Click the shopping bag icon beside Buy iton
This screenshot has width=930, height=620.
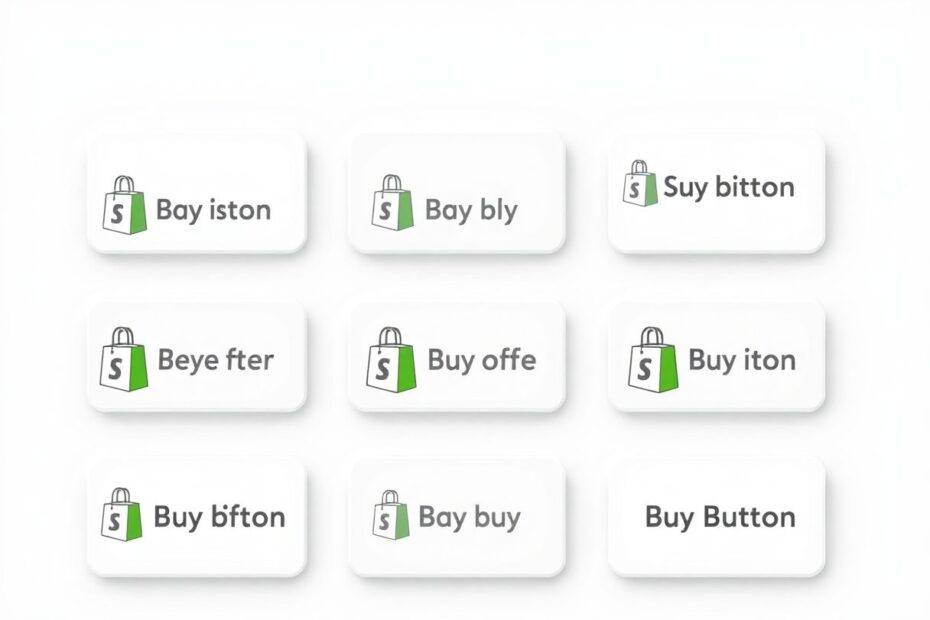point(652,360)
